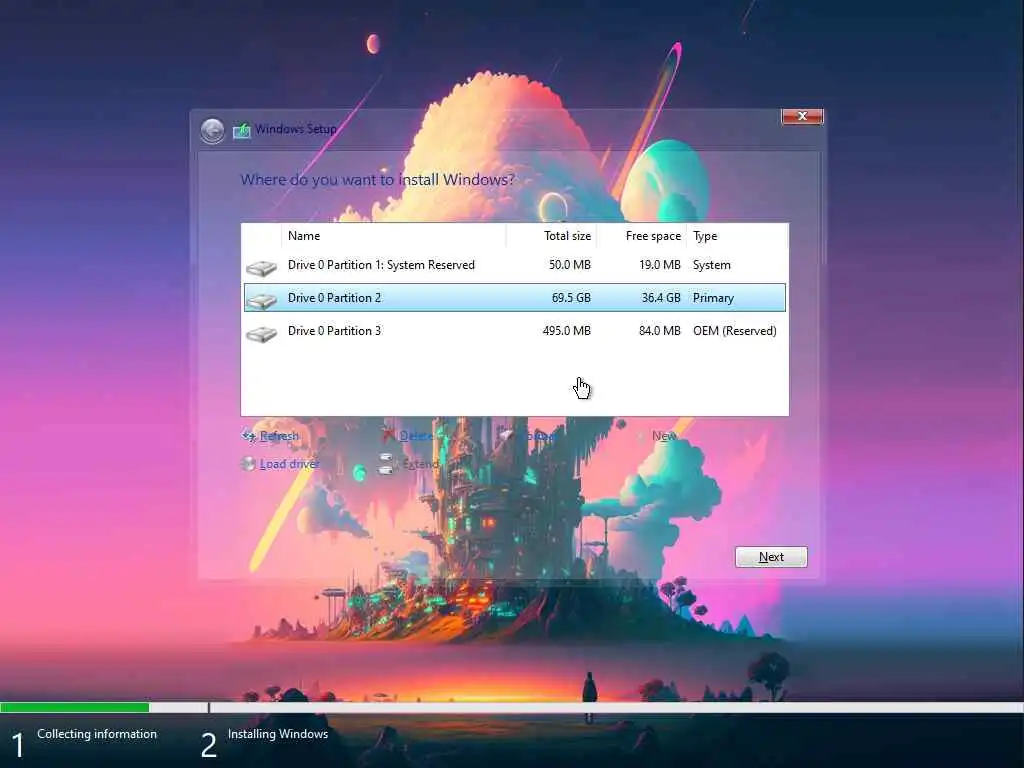Click the disk icon for Partition 3
Image resolution: width=1024 pixels, height=768 pixels.
point(262,333)
